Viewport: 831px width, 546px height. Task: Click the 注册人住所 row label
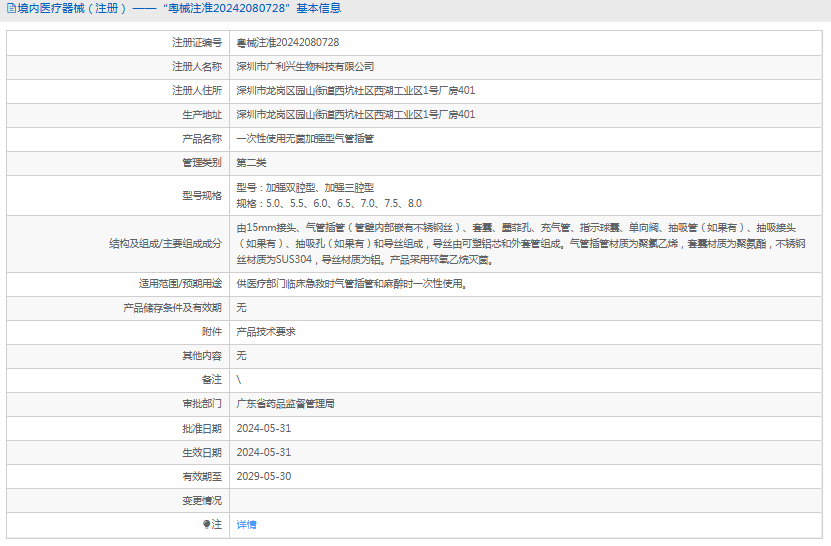pos(197,91)
